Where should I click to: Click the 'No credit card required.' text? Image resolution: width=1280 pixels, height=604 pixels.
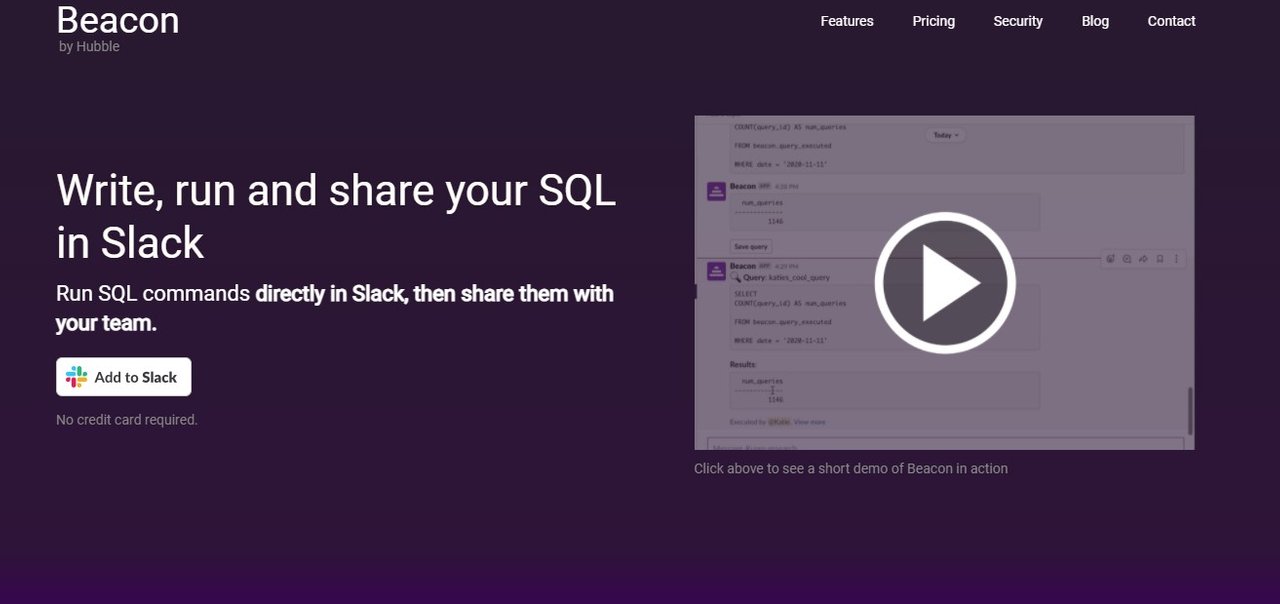127,420
